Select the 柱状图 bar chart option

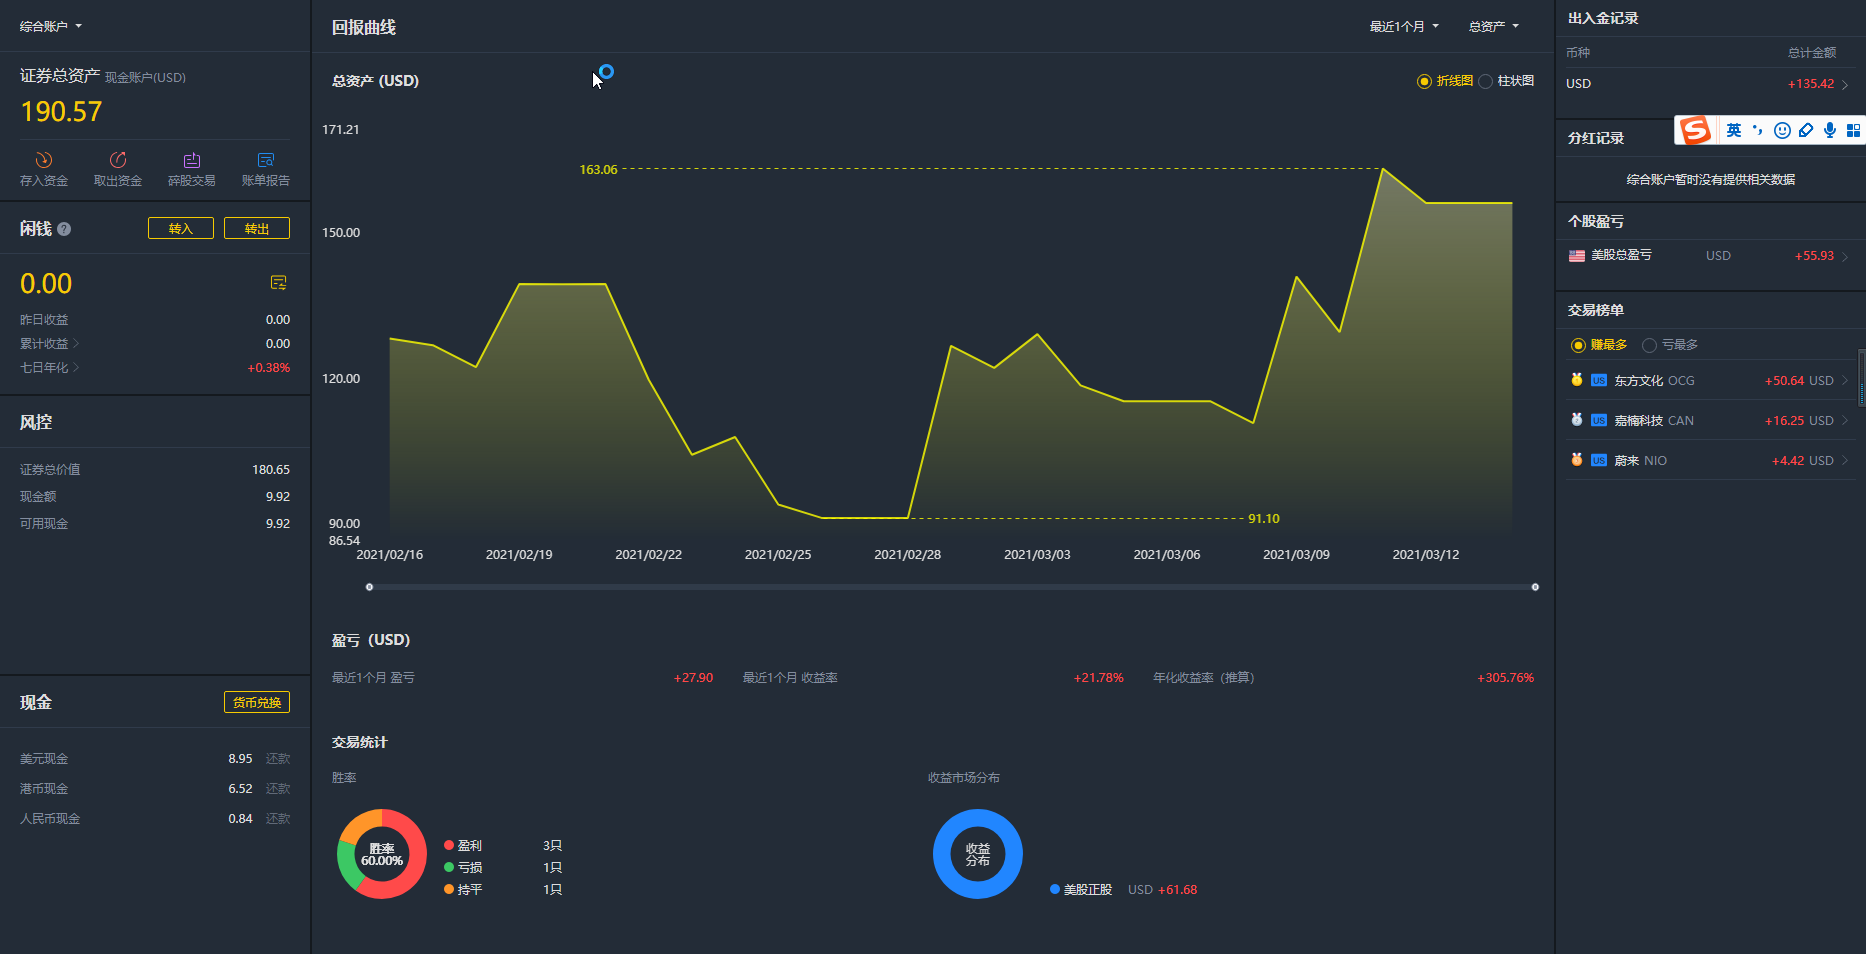(x=1506, y=81)
